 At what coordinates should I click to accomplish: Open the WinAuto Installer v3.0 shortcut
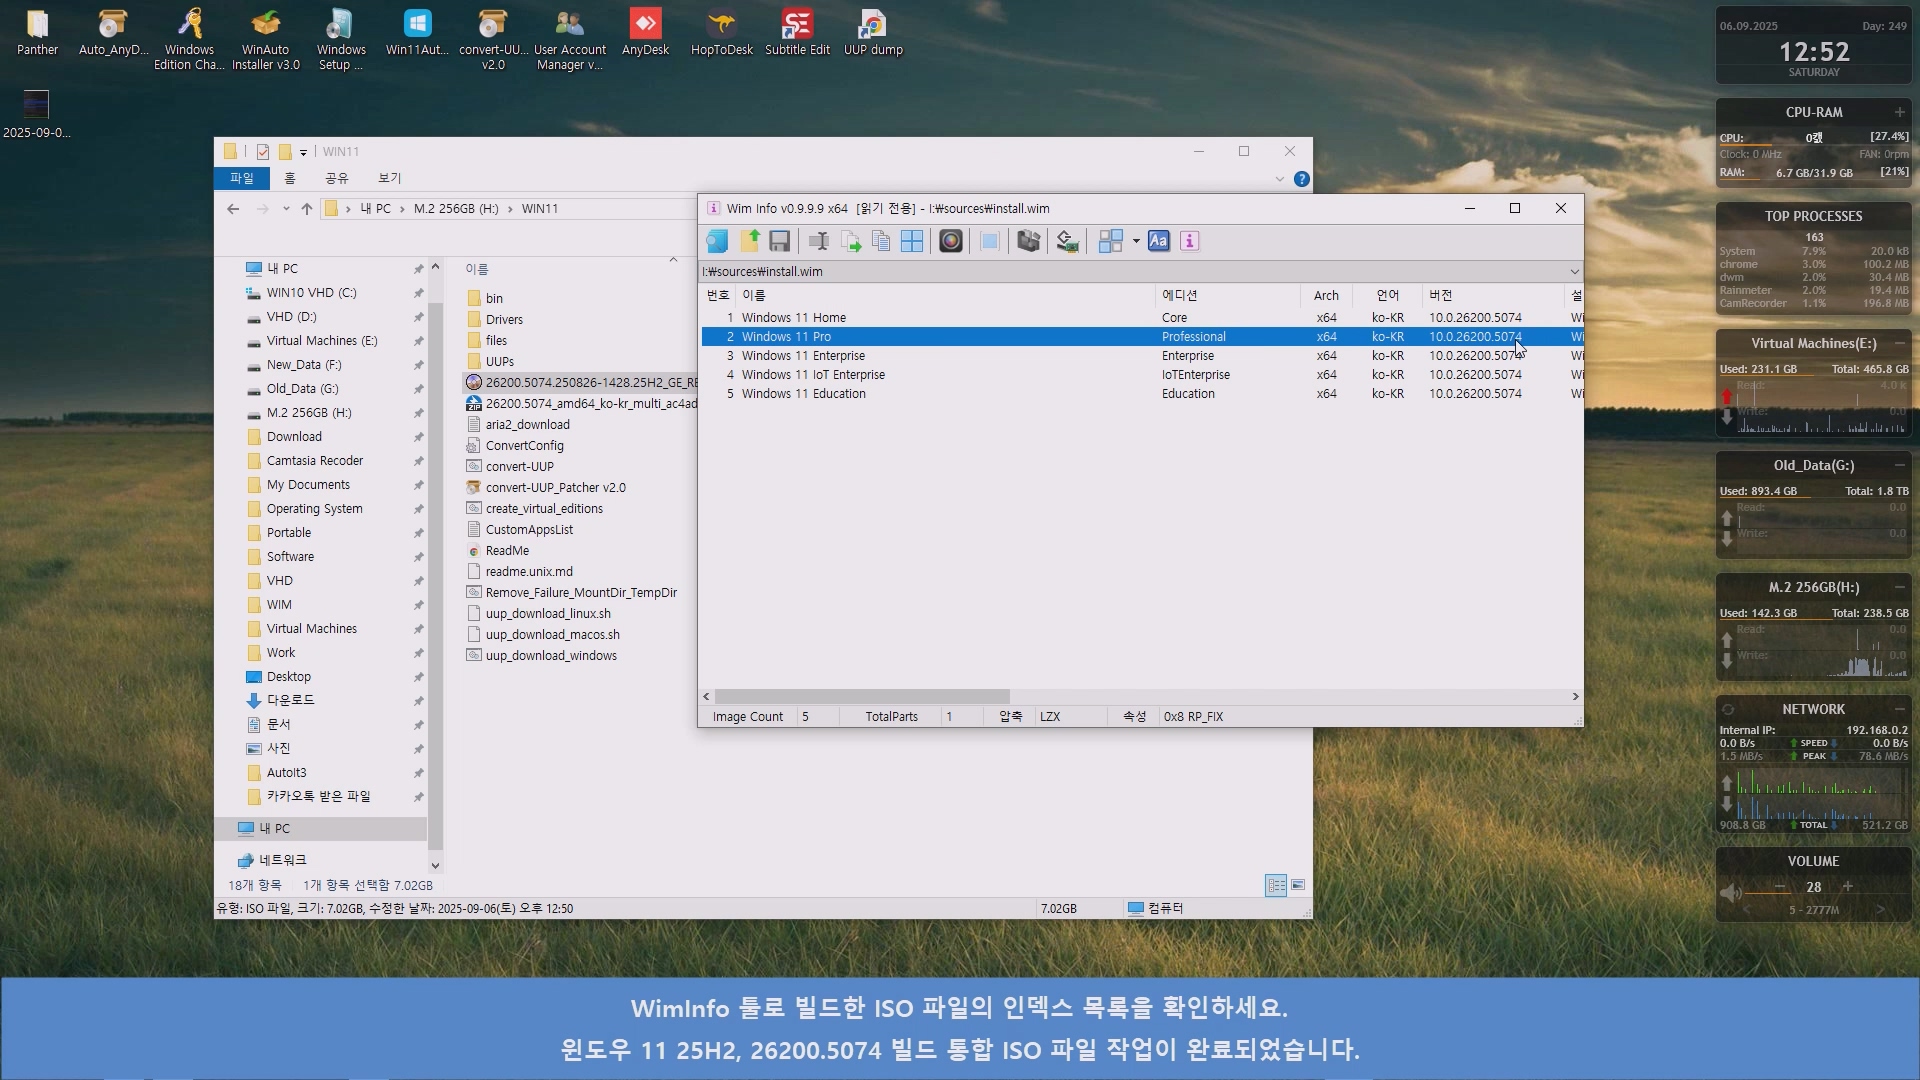click(x=266, y=40)
